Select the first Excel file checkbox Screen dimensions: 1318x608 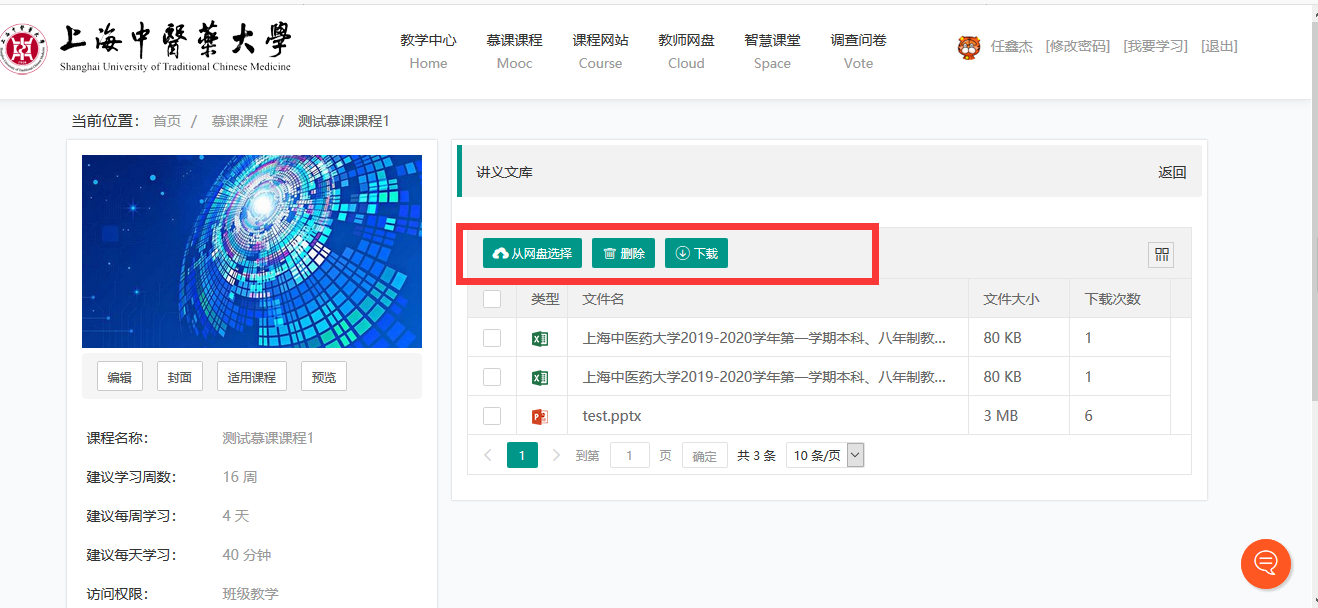(x=492, y=338)
